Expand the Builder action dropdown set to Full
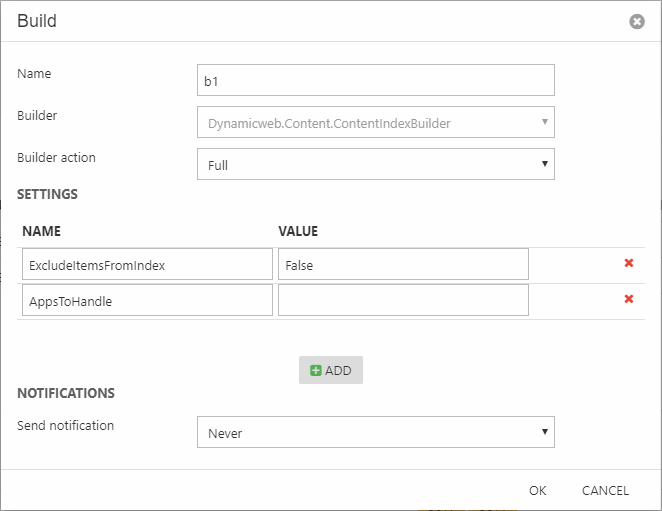662x511 pixels. coord(375,164)
